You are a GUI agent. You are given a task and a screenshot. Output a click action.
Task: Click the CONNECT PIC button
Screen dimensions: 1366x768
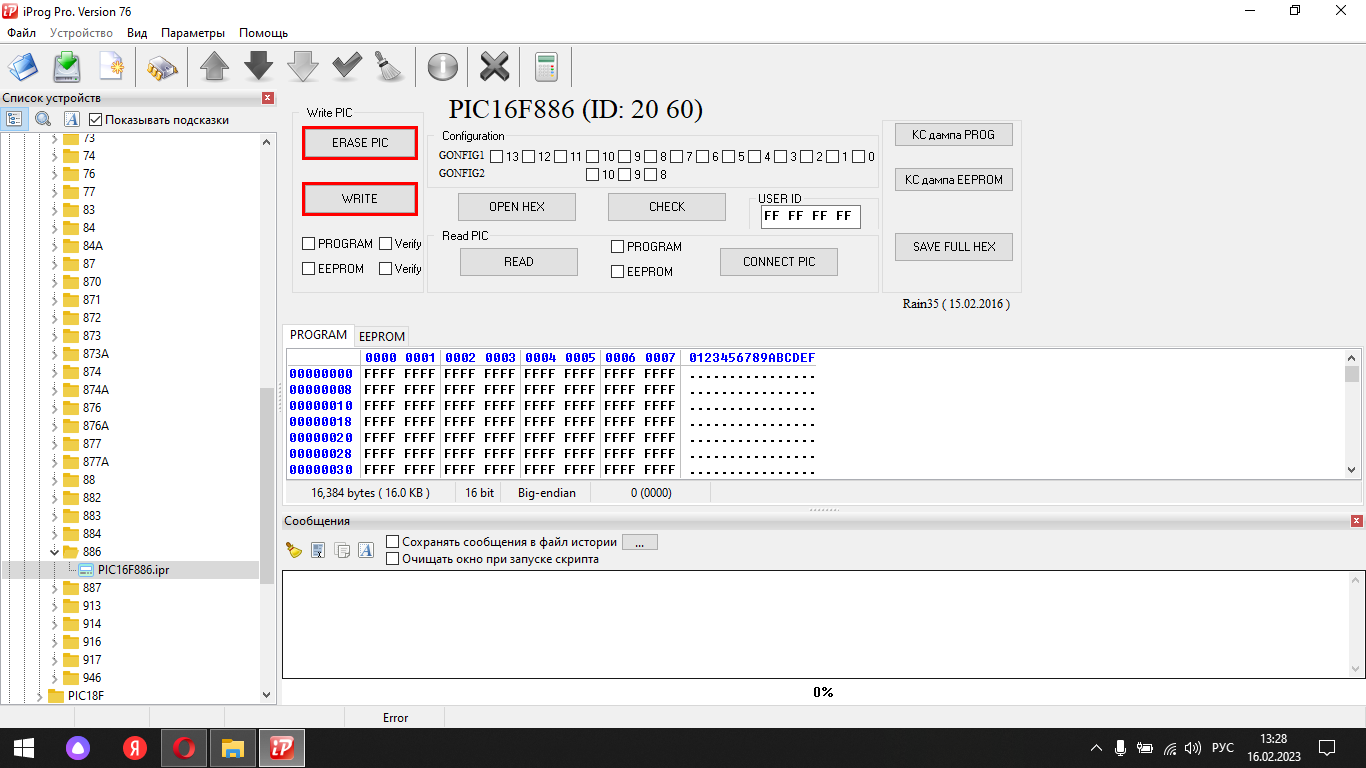778,262
